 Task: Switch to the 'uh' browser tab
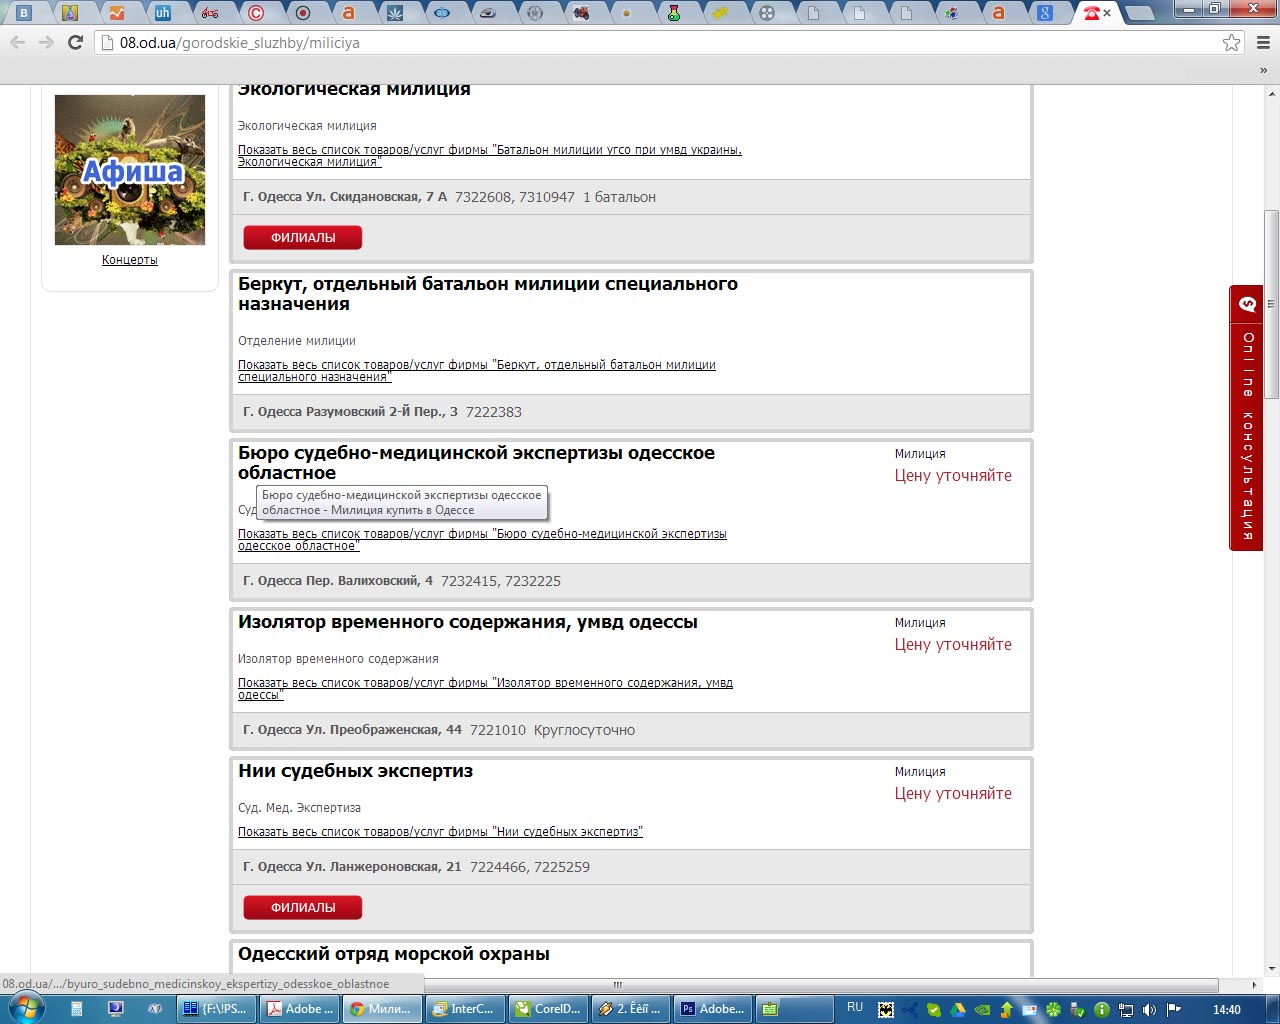(162, 13)
